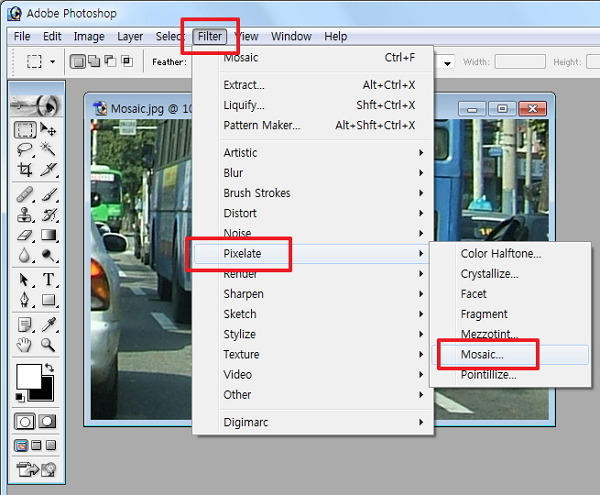The width and height of the screenshot is (600, 495).
Task: Switch to Standard Screen mode
Action: pyautogui.click(x=21, y=445)
